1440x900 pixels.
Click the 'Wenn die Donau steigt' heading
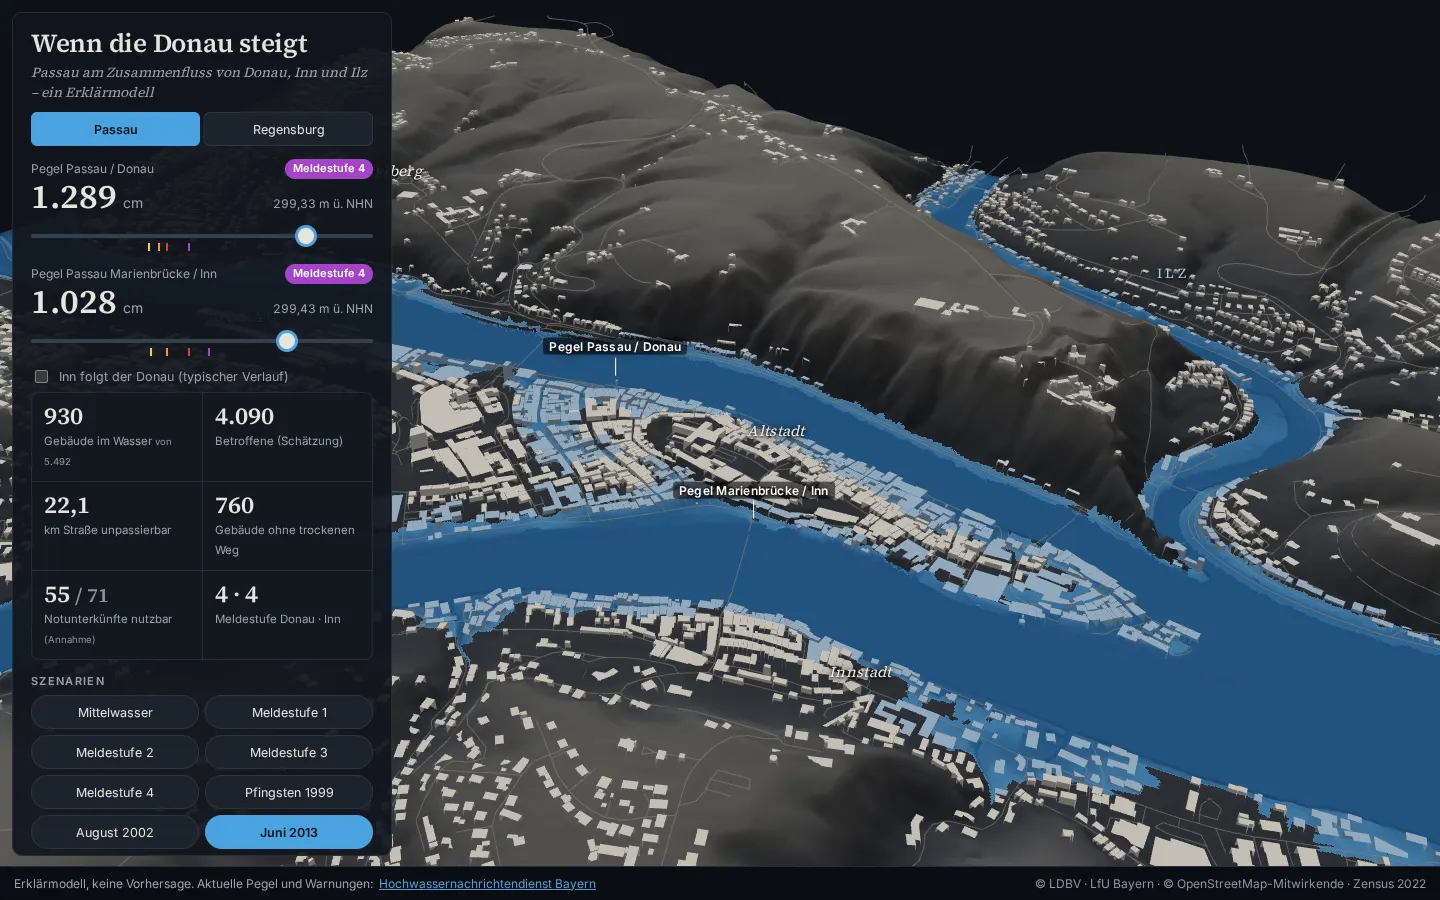169,43
